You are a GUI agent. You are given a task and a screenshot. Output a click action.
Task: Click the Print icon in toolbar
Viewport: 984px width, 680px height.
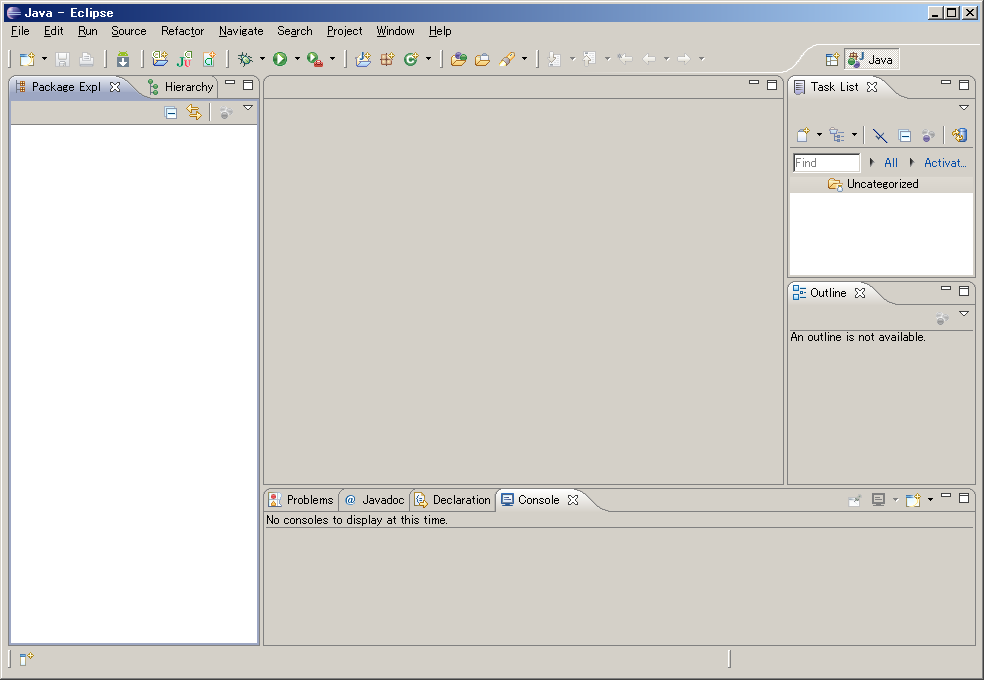pos(87,59)
